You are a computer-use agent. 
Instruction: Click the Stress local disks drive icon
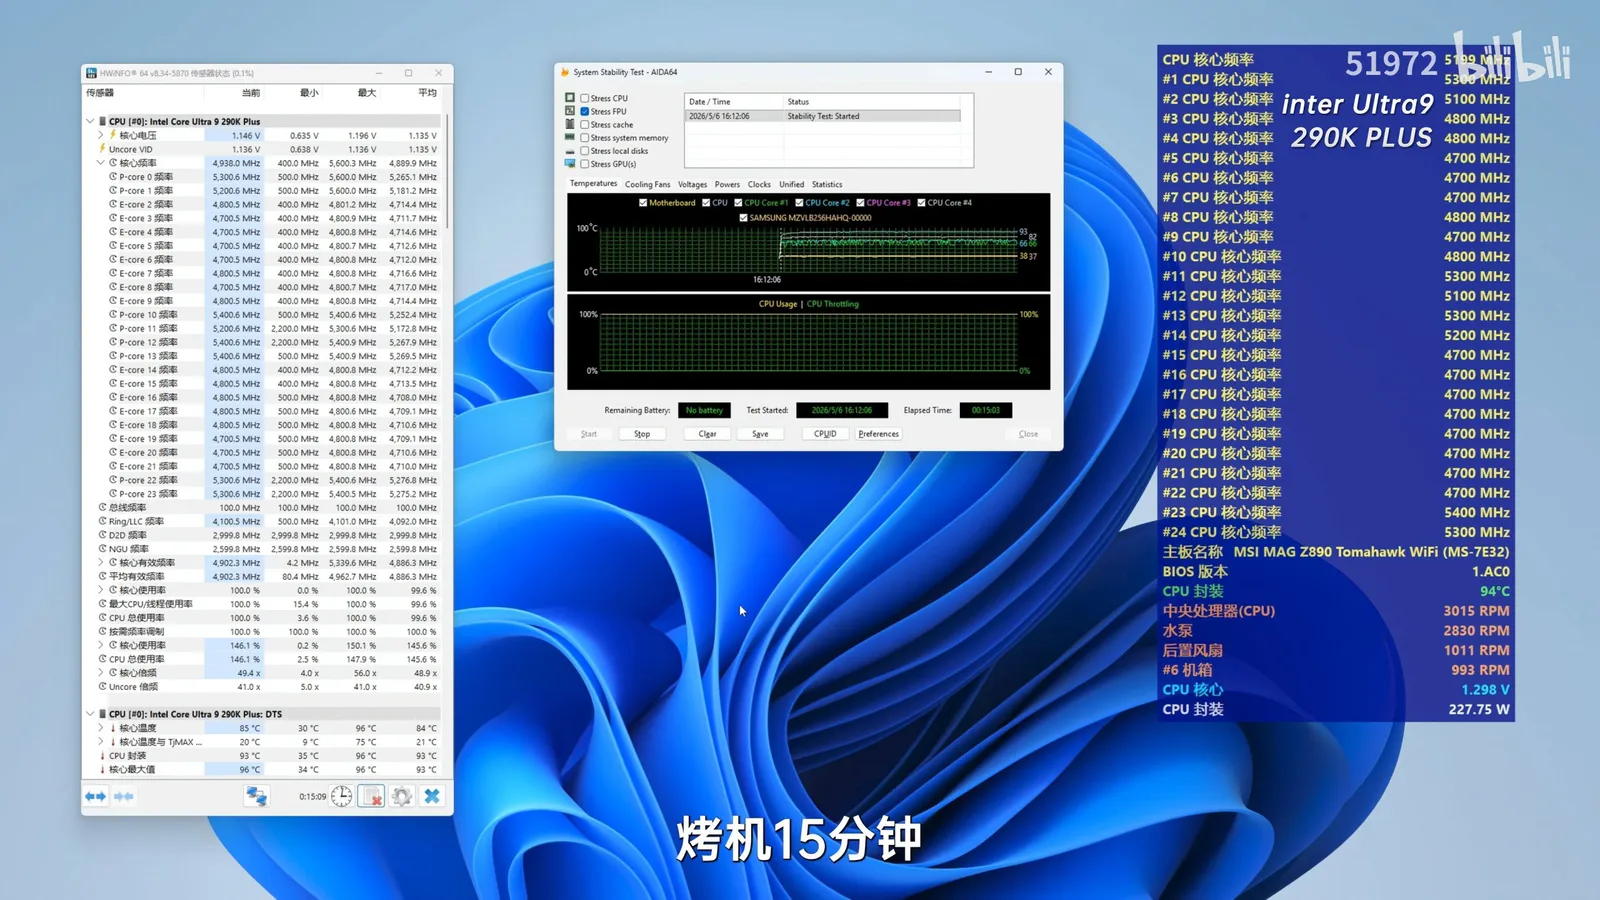(570, 151)
